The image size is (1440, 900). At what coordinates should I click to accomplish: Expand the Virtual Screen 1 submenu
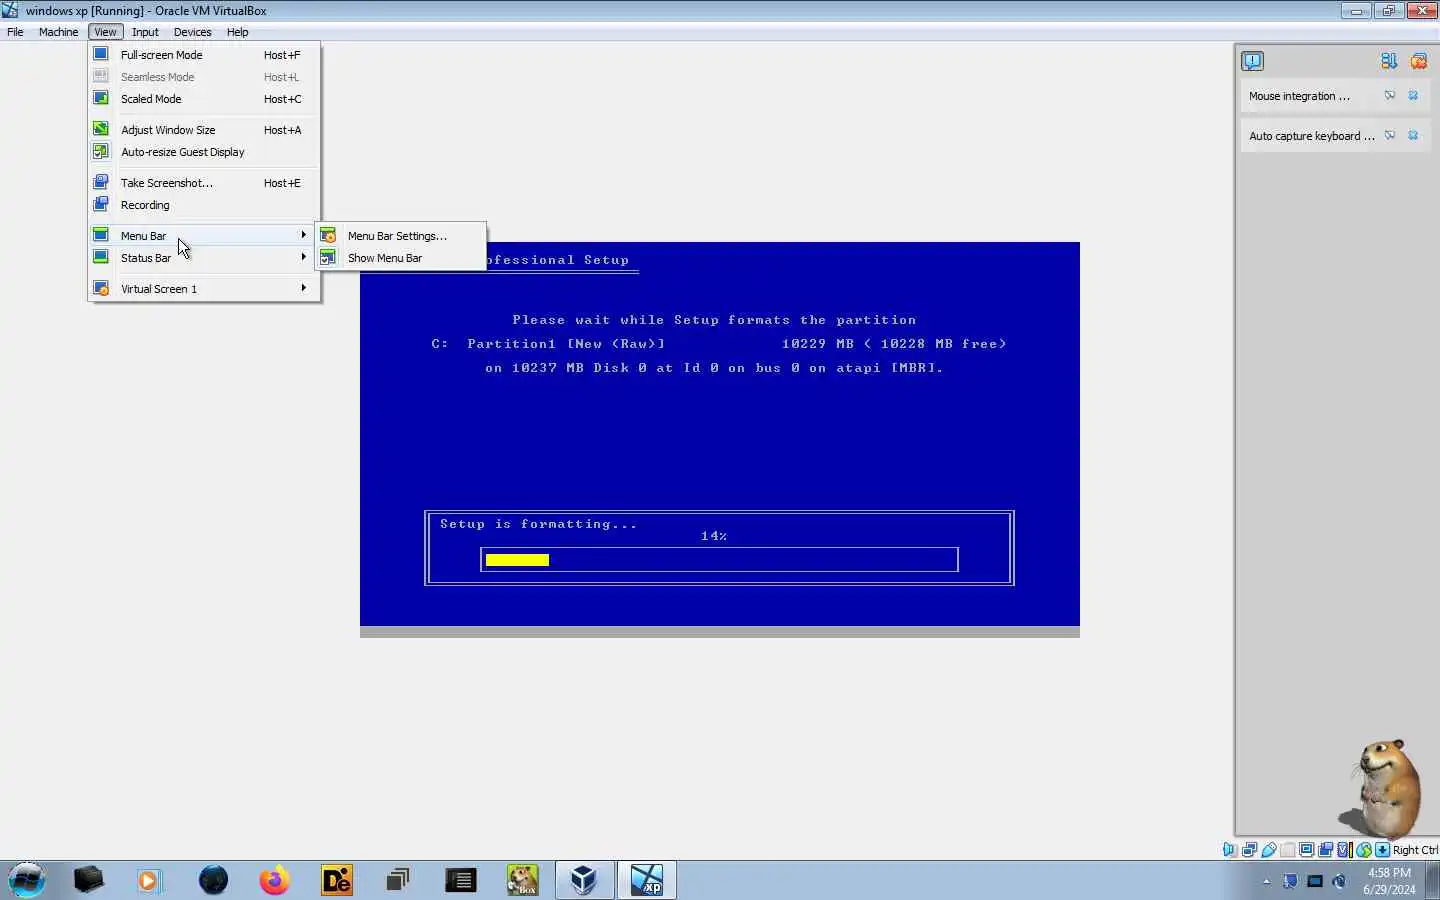click(x=204, y=289)
